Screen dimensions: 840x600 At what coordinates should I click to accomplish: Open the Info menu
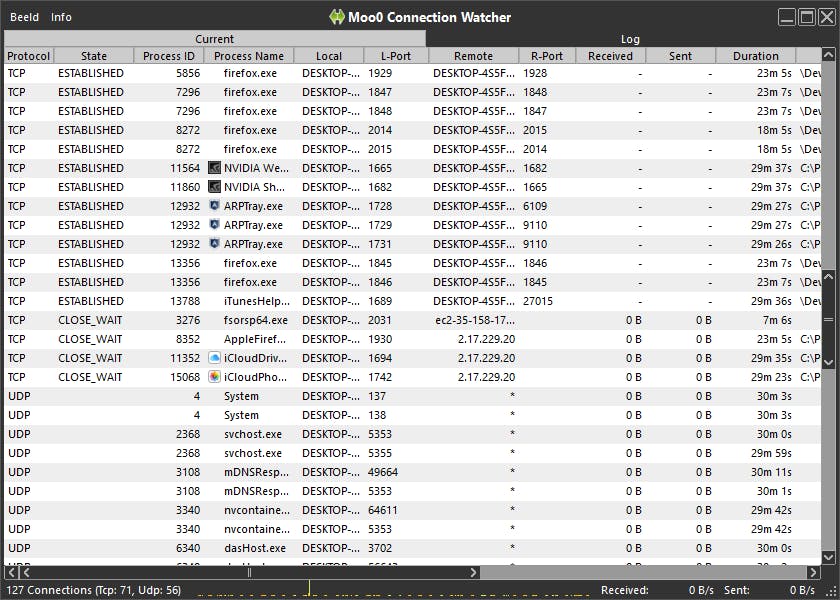61,17
